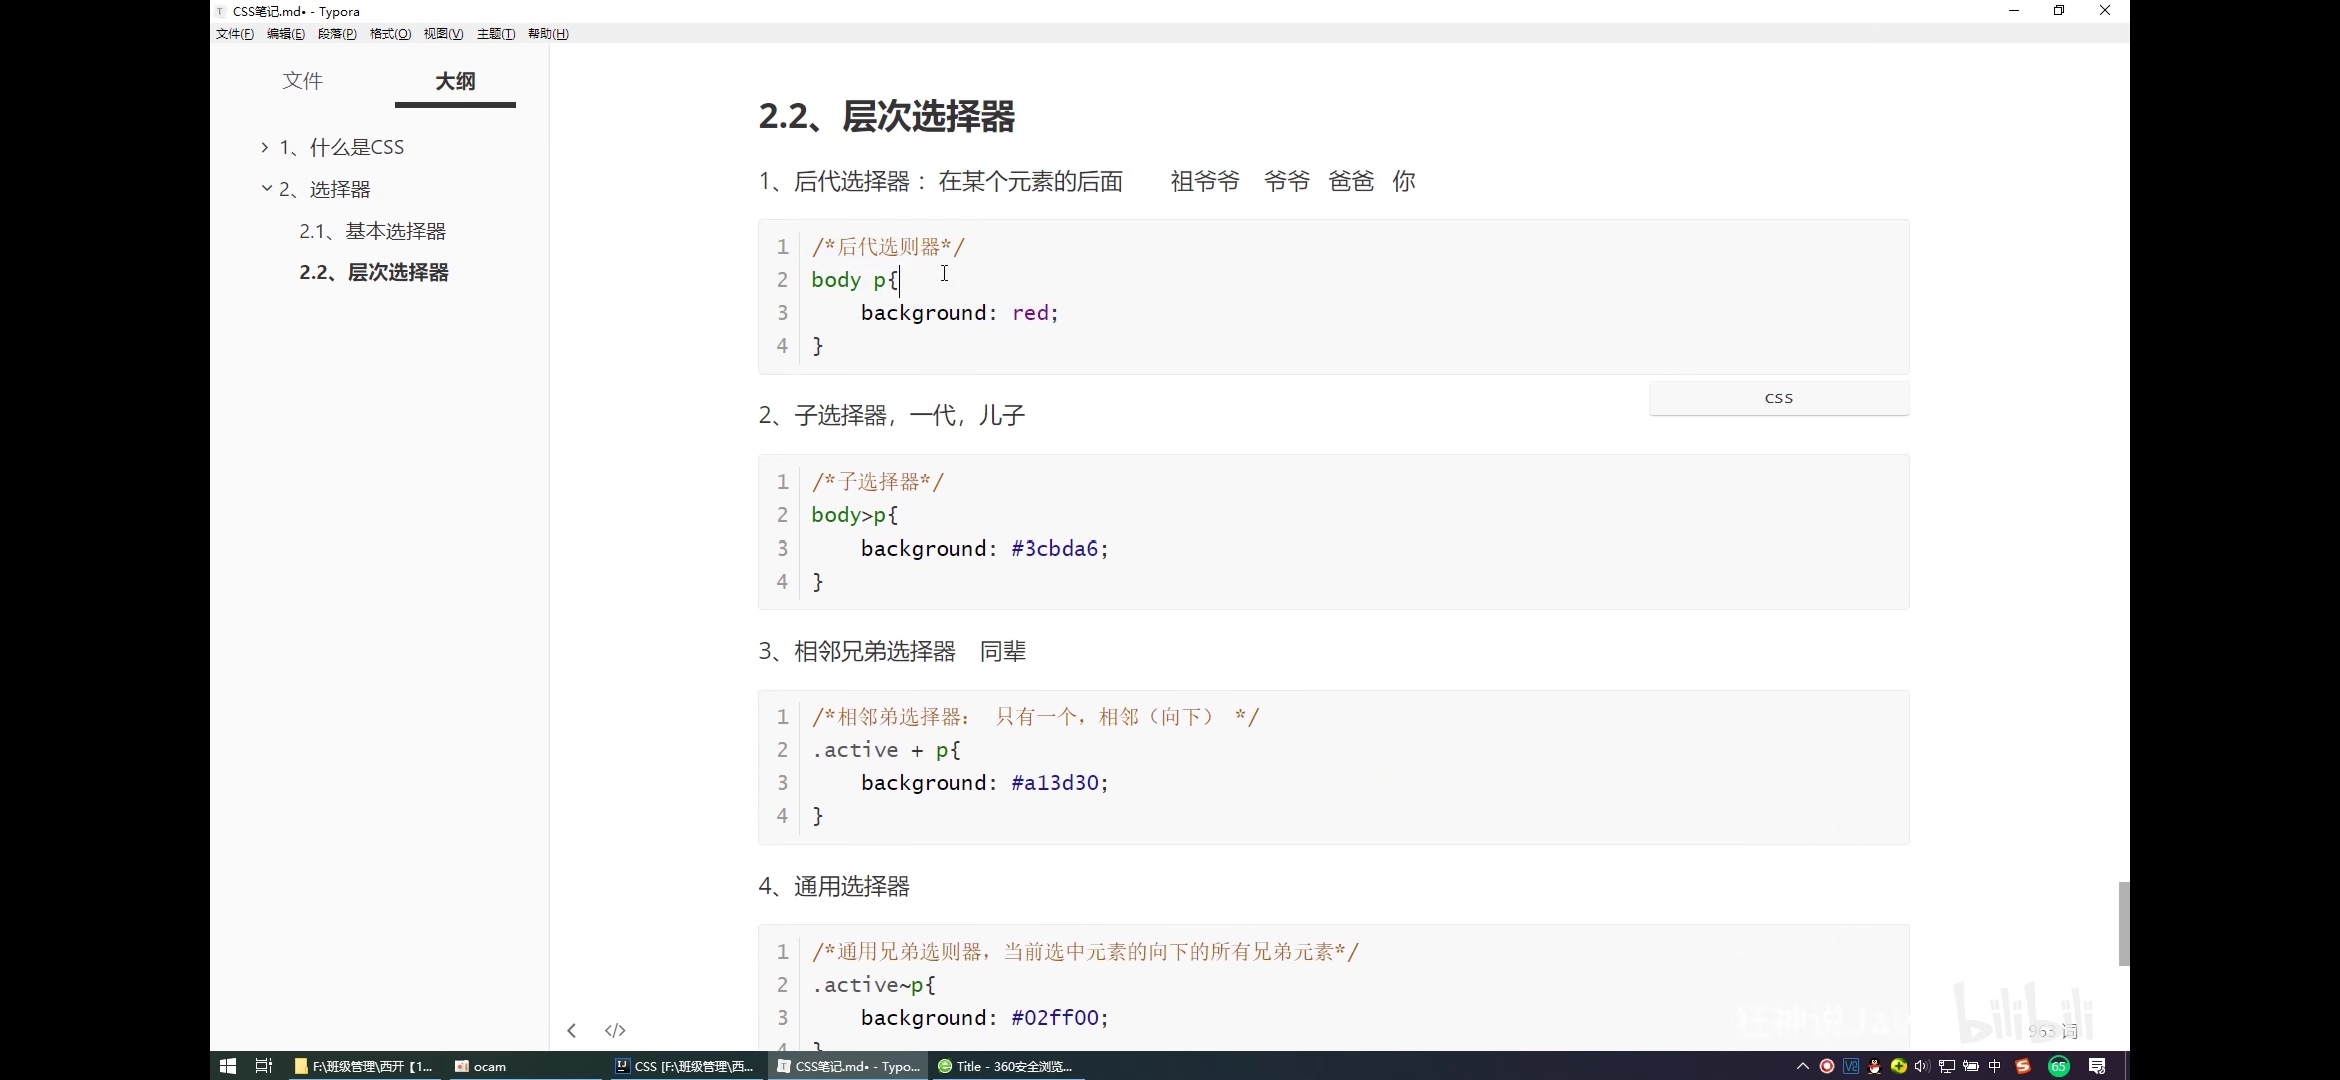The image size is (2340, 1080).
Task: Toggle source code mode icon
Action: tap(615, 1030)
